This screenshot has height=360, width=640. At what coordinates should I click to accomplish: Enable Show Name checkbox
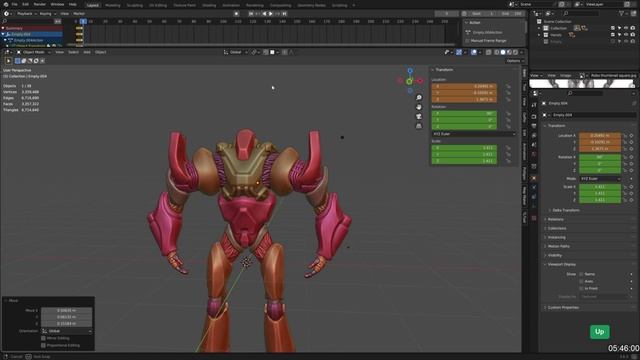tap(581, 274)
